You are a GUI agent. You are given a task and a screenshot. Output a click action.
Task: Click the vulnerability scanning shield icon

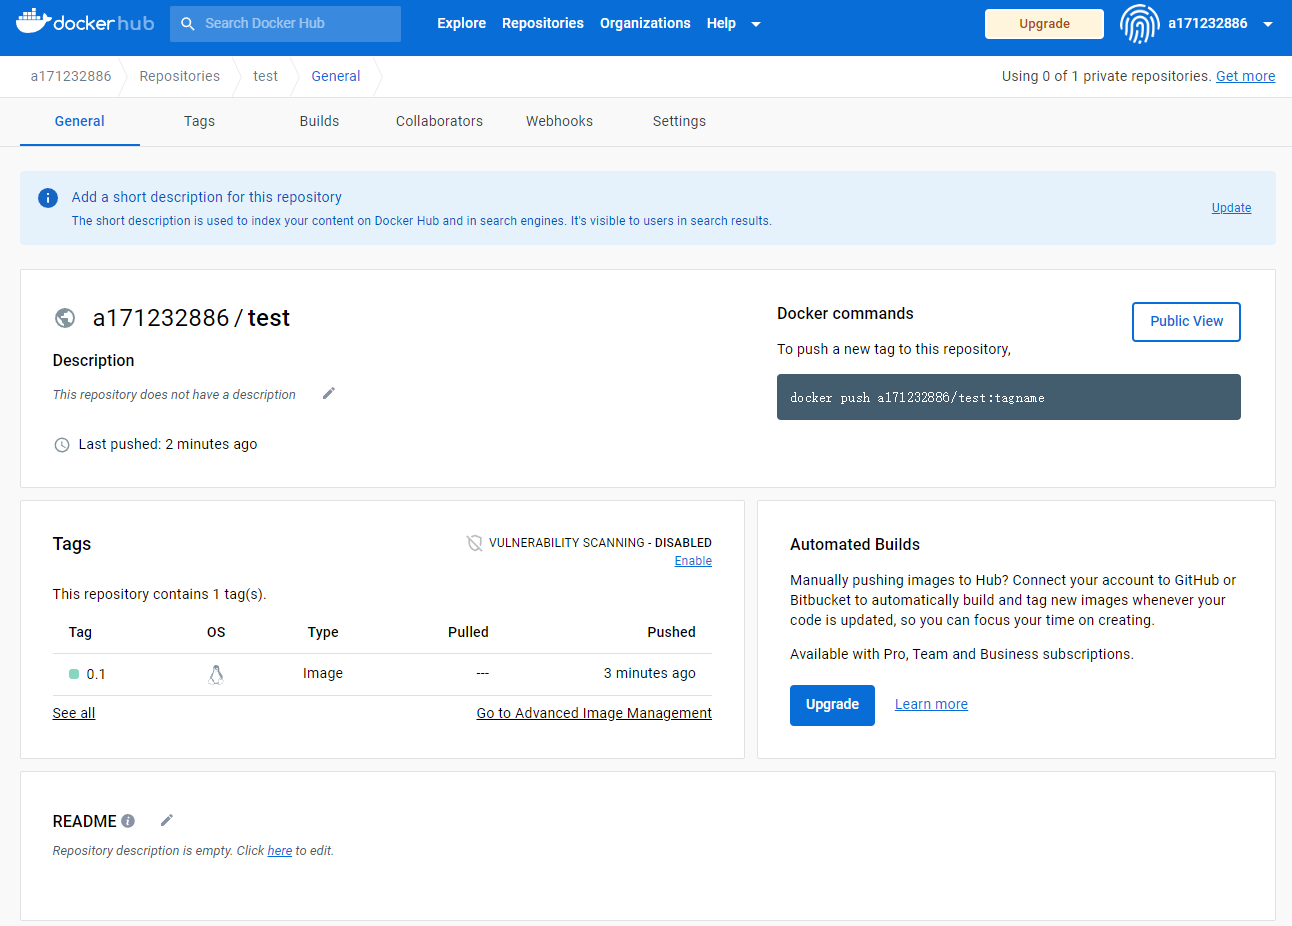[x=475, y=543]
